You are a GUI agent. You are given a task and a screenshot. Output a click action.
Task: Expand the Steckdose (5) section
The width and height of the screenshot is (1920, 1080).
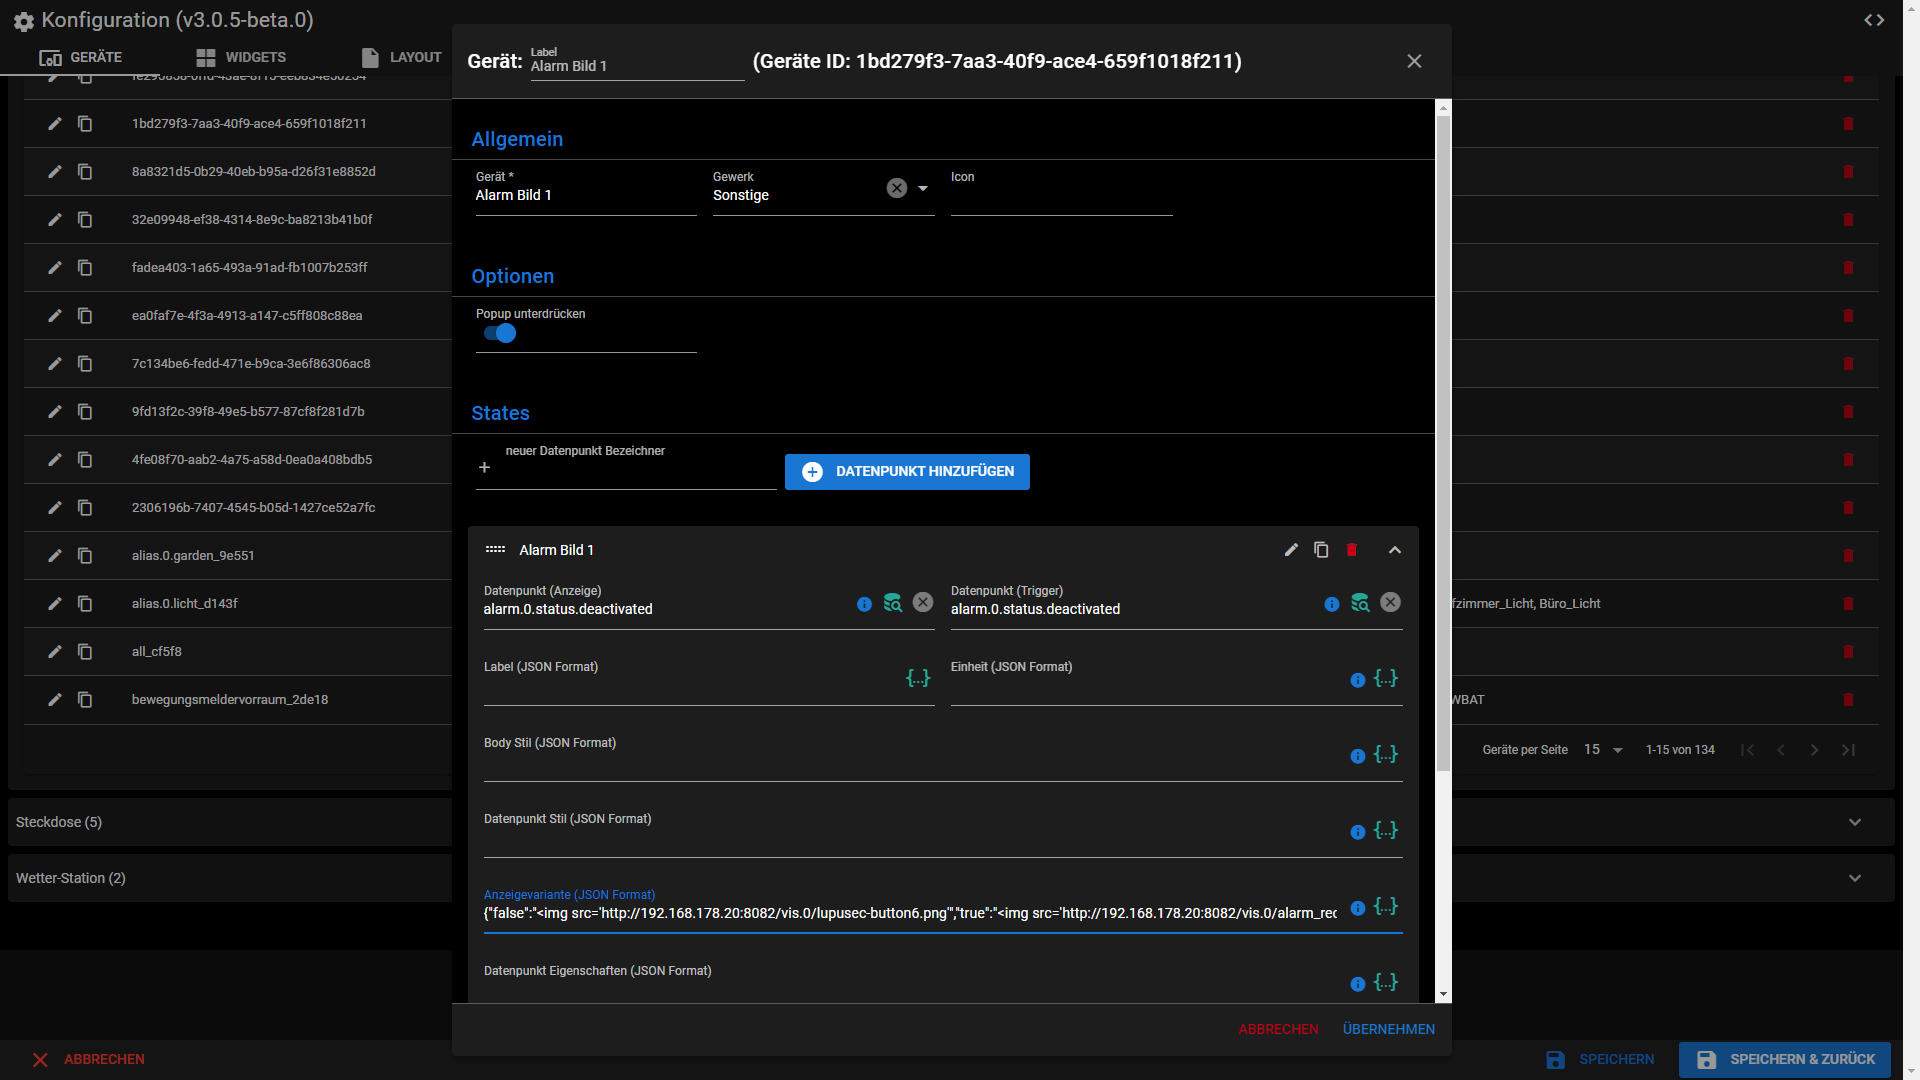[1855, 822]
